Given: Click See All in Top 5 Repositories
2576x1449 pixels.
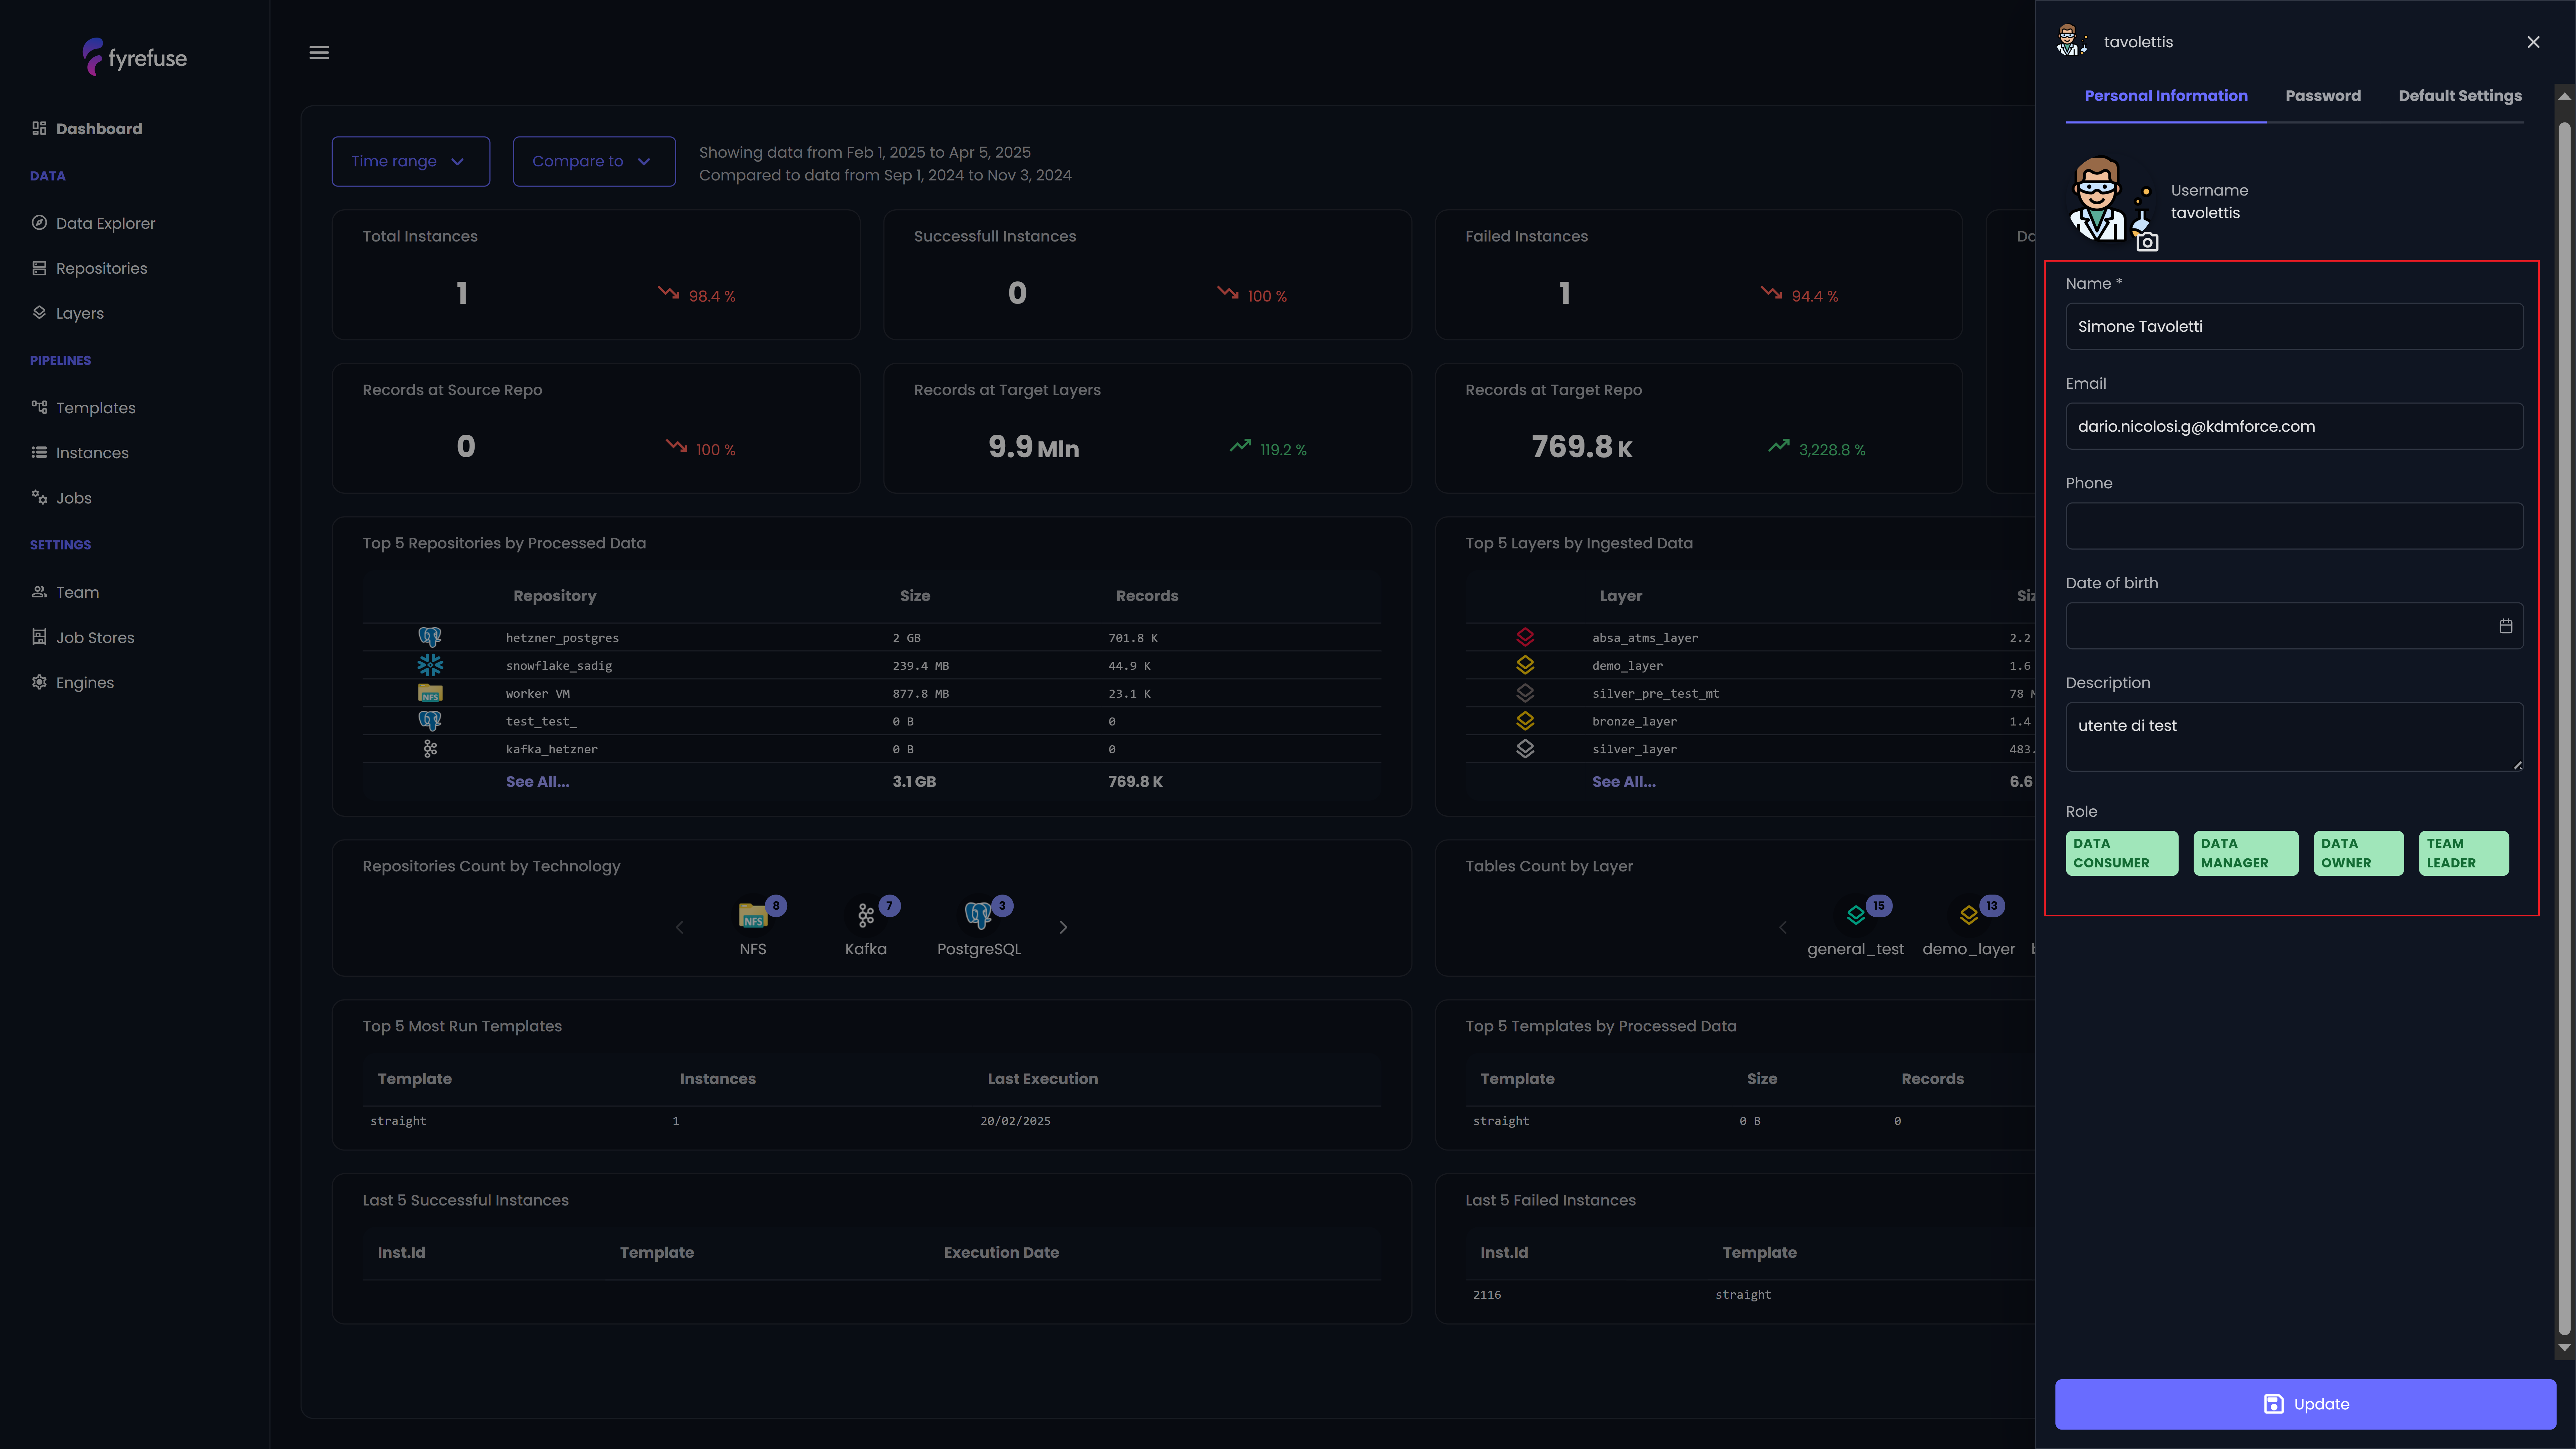Looking at the screenshot, I should 537,782.
